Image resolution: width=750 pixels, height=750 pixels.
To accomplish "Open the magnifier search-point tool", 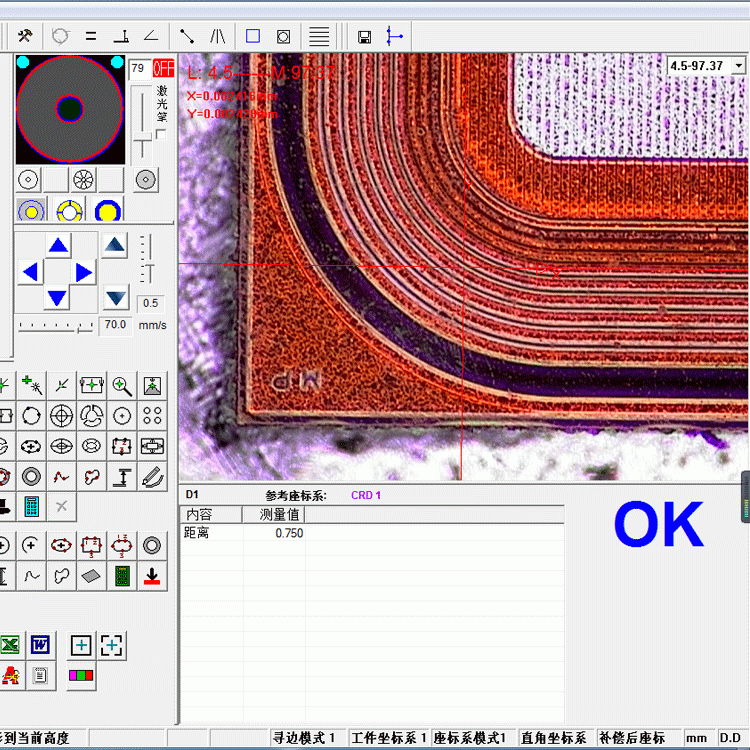I will [x=122, y=385].
